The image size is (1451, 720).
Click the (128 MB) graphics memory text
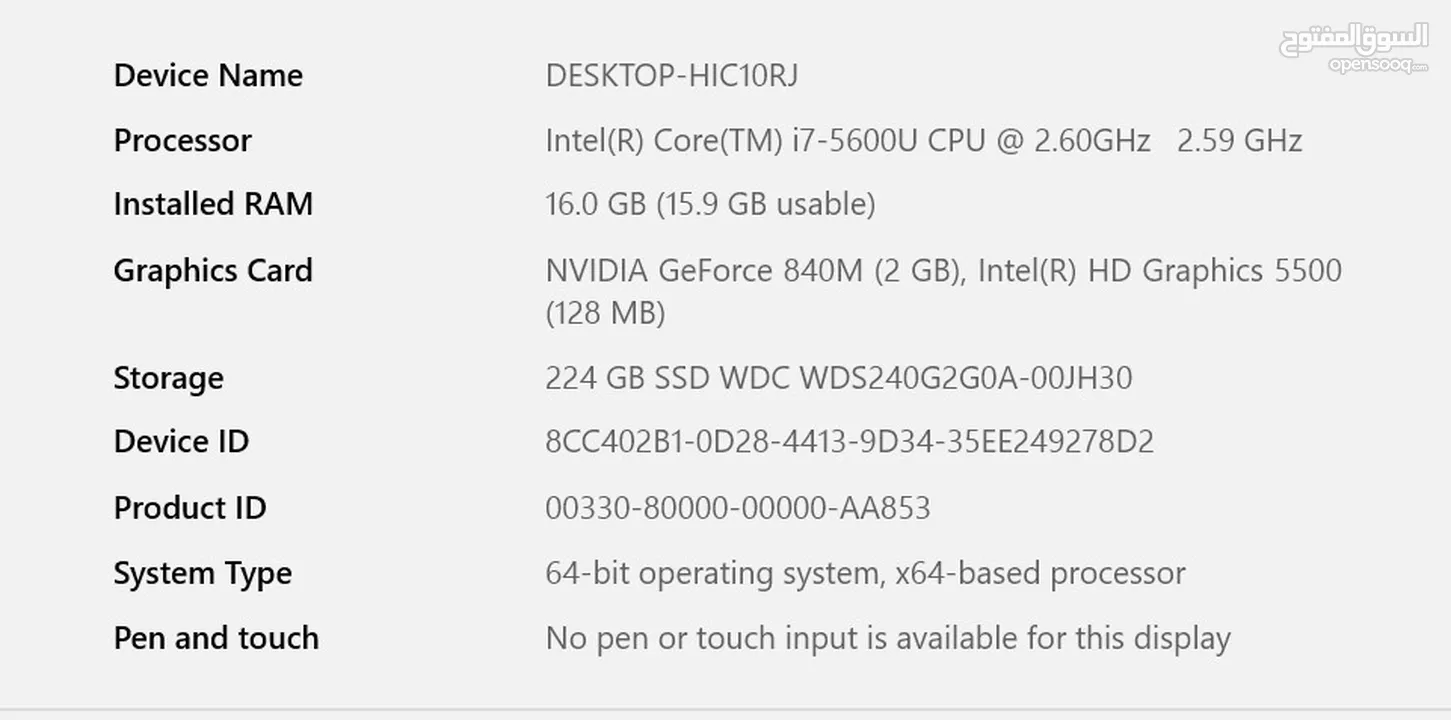[605, 314]
